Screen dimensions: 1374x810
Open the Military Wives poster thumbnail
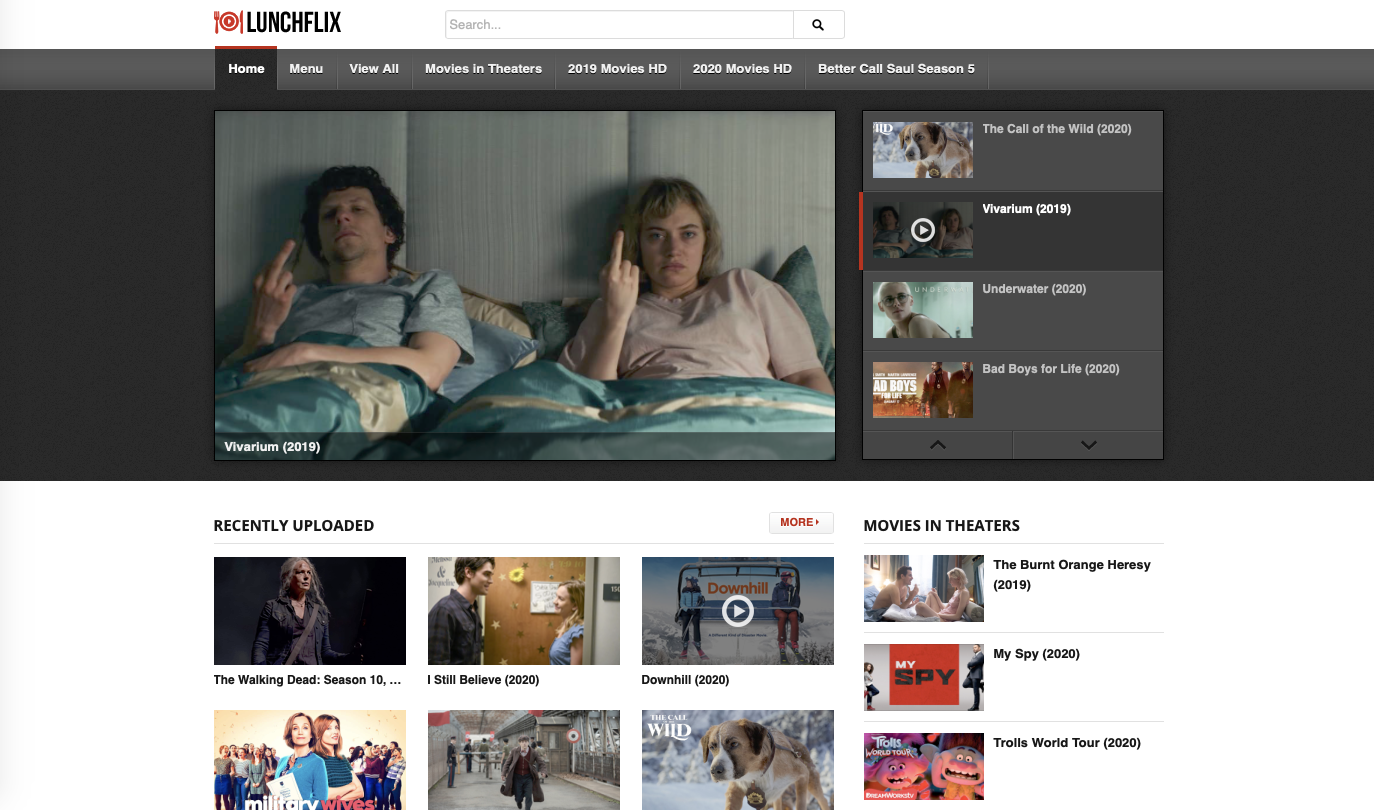[310, 760]
